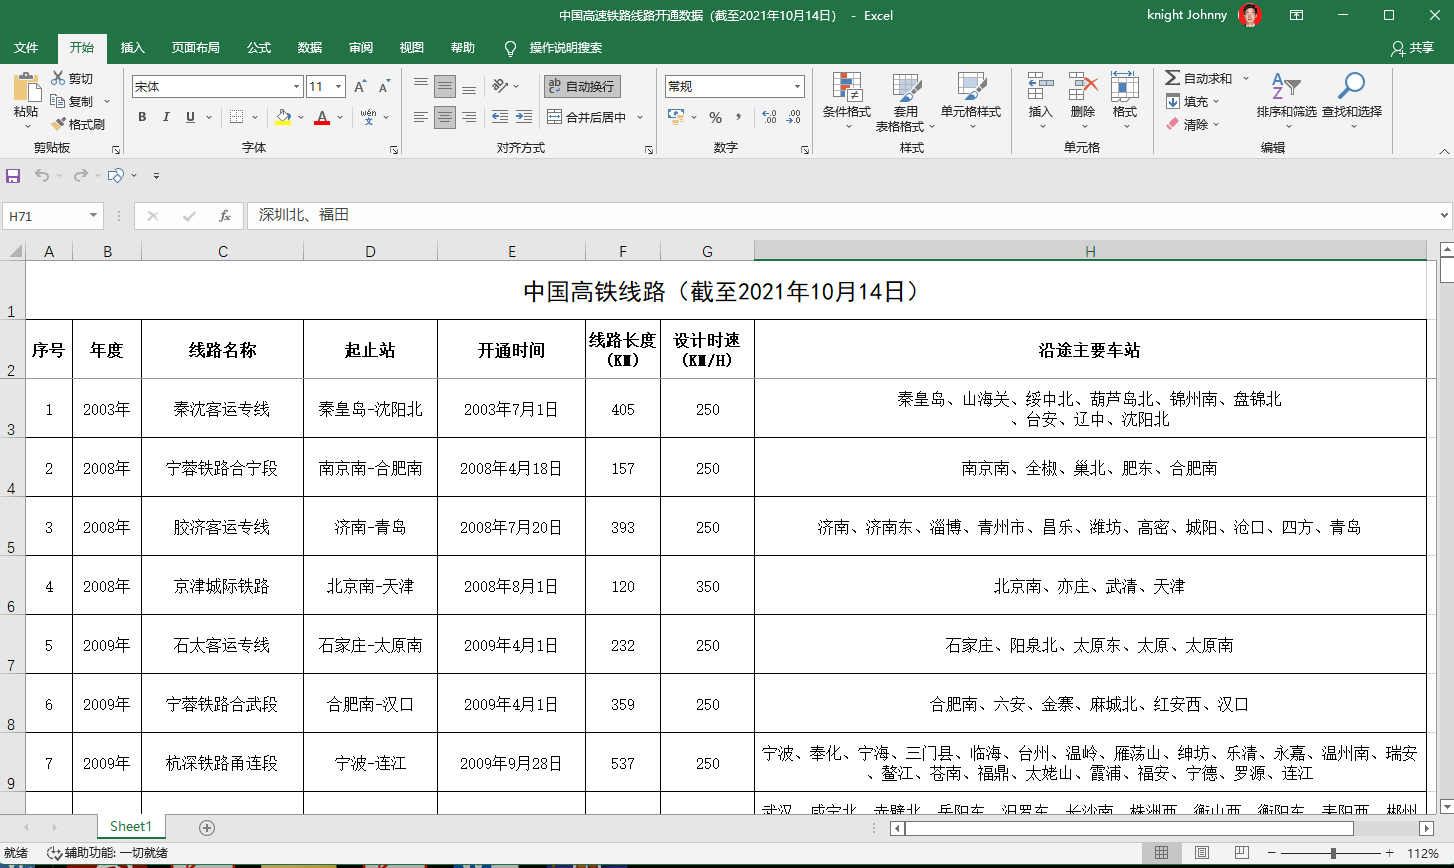Click the increase font size icon
Image resolution: width=1454 pixels, height=868 pixels.
(360, 87)
